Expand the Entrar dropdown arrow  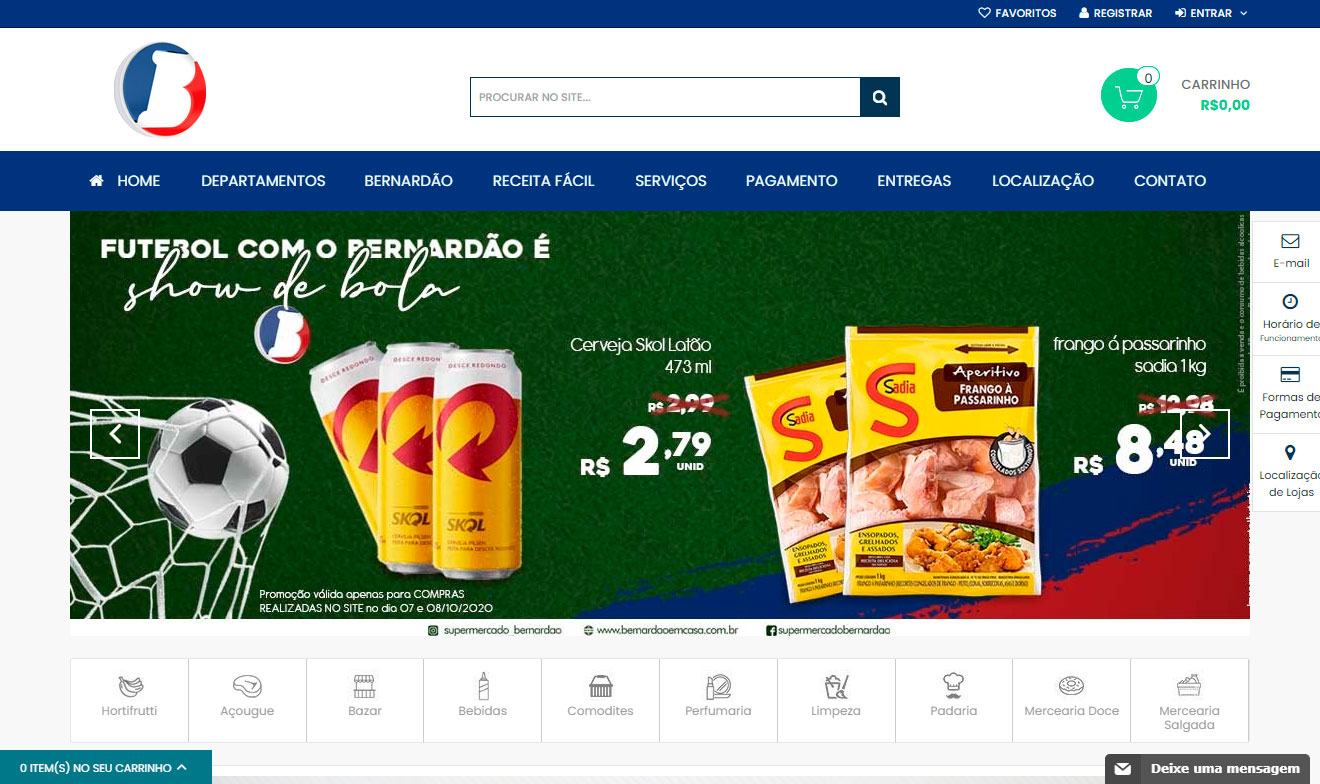coord(1244,13)
